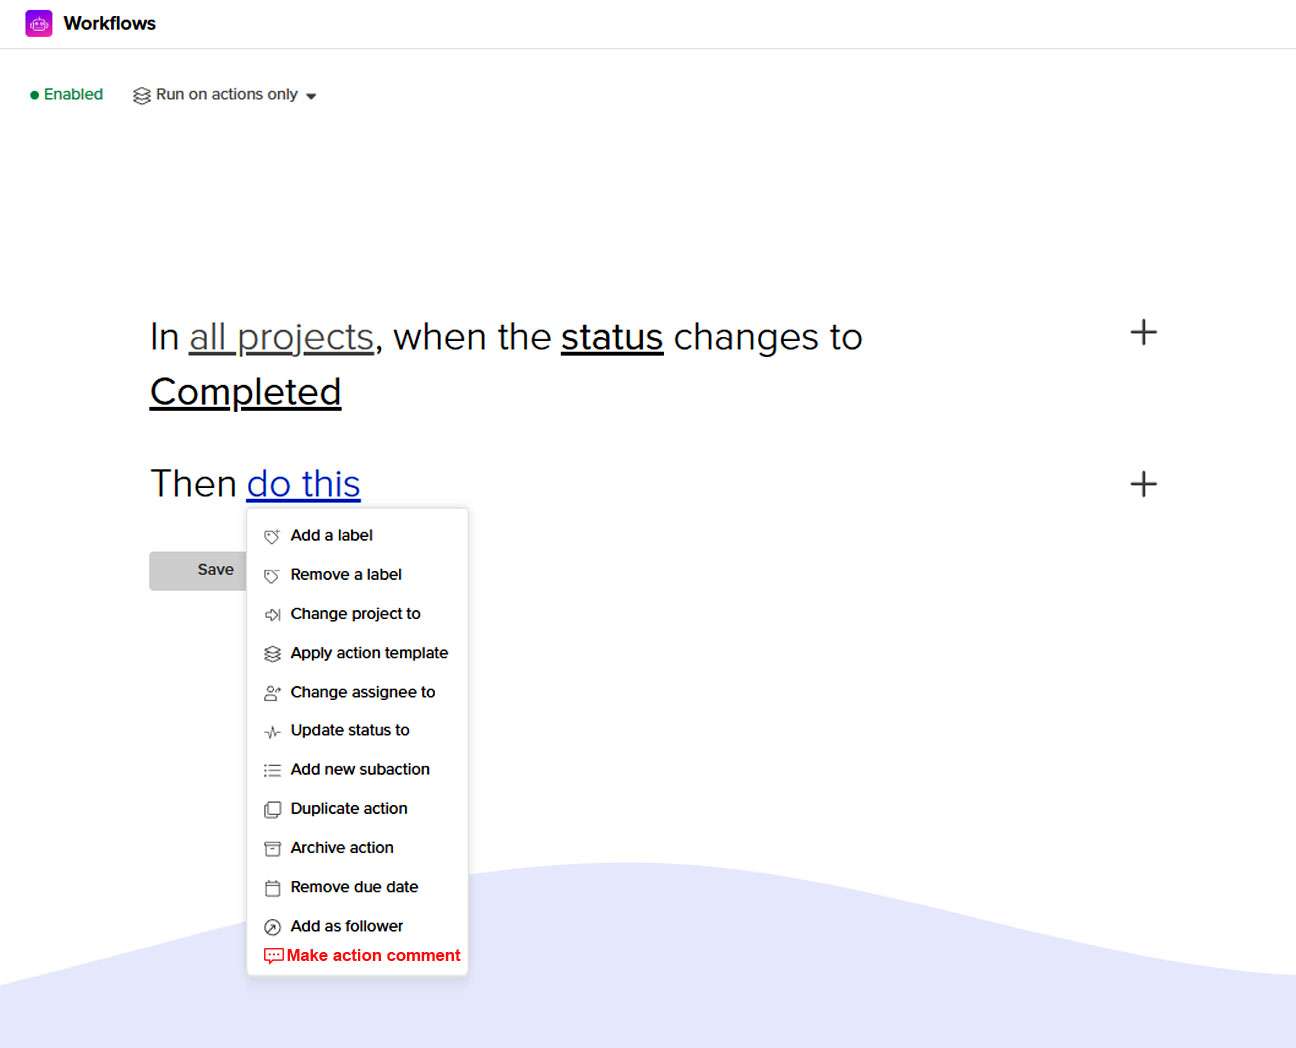Select Add new subaction menu item
The width and height of the screenshot is (1296, 1048).
tap(360, 769)
